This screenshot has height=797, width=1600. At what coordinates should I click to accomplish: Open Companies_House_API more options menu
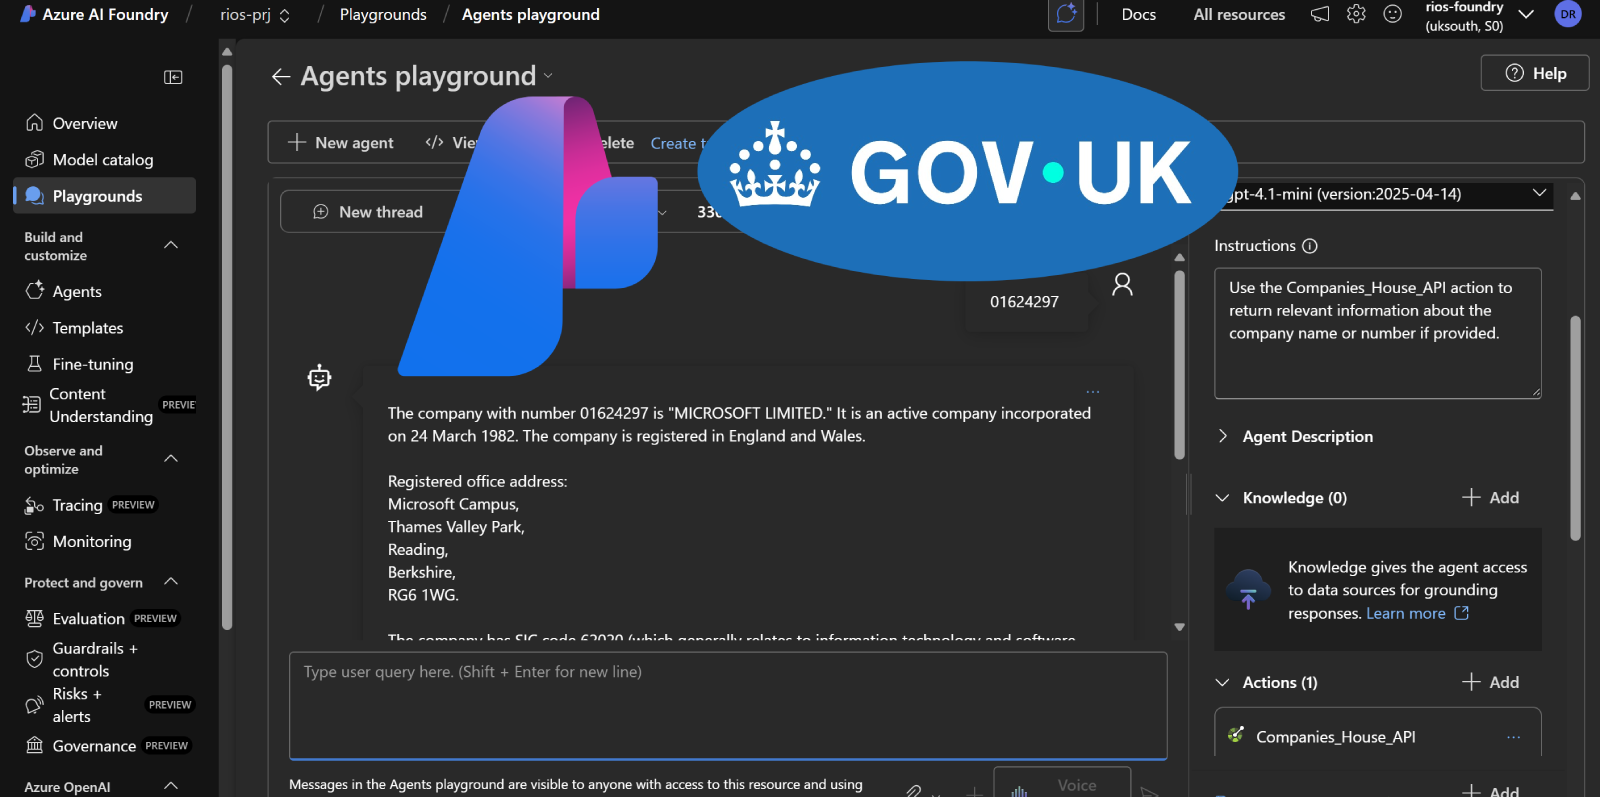tap(1513, 737)
